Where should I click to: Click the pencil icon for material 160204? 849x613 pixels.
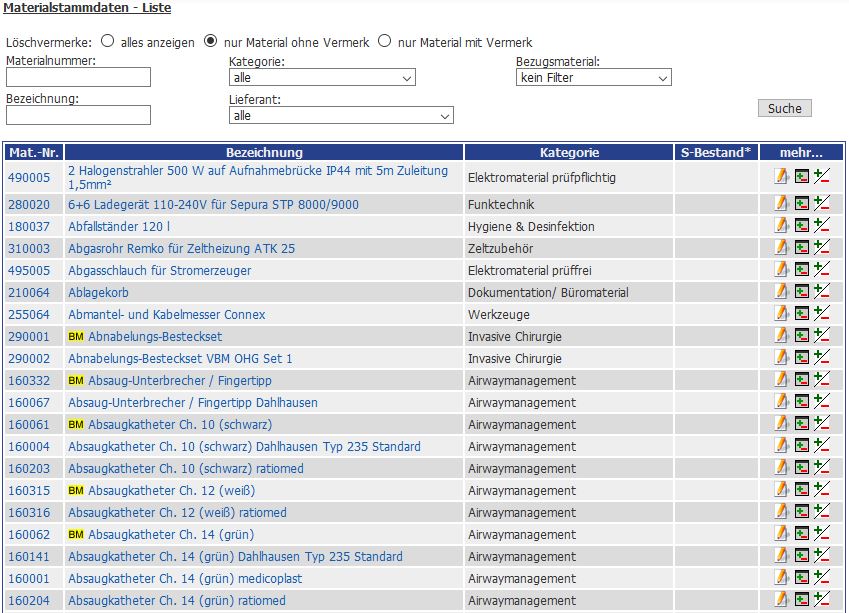tap(781, 600)
